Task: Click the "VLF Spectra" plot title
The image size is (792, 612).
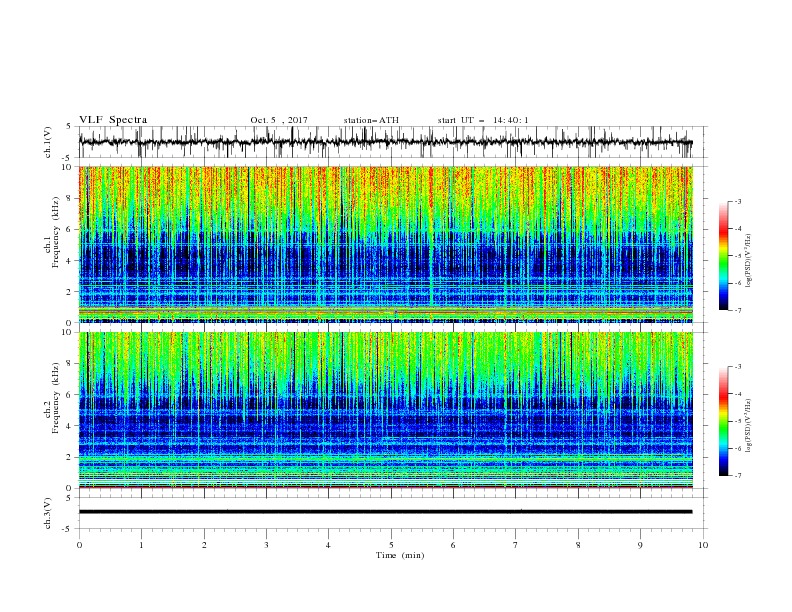Action: pyautogui.click(x=113, y=120)
